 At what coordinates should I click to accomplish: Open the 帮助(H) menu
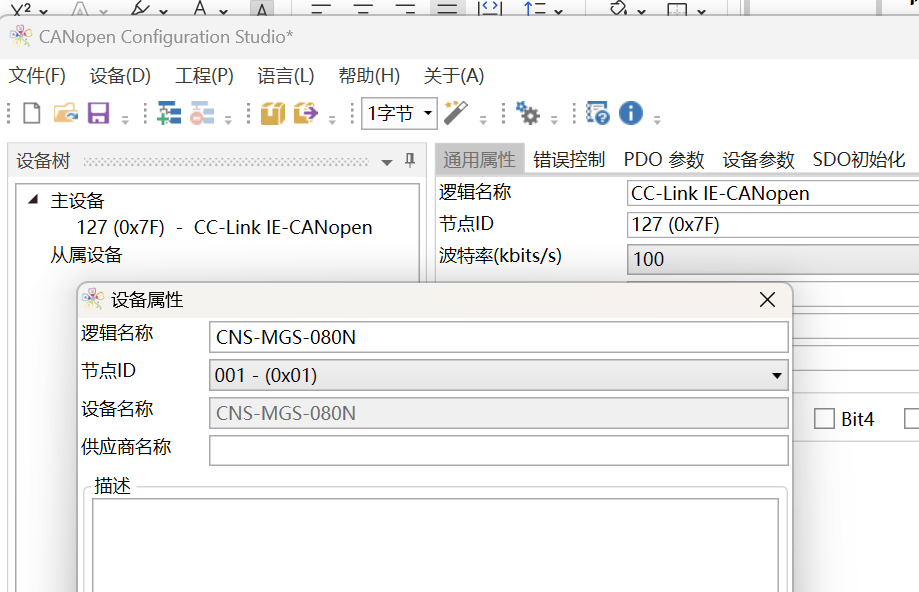tap(369, 76)
